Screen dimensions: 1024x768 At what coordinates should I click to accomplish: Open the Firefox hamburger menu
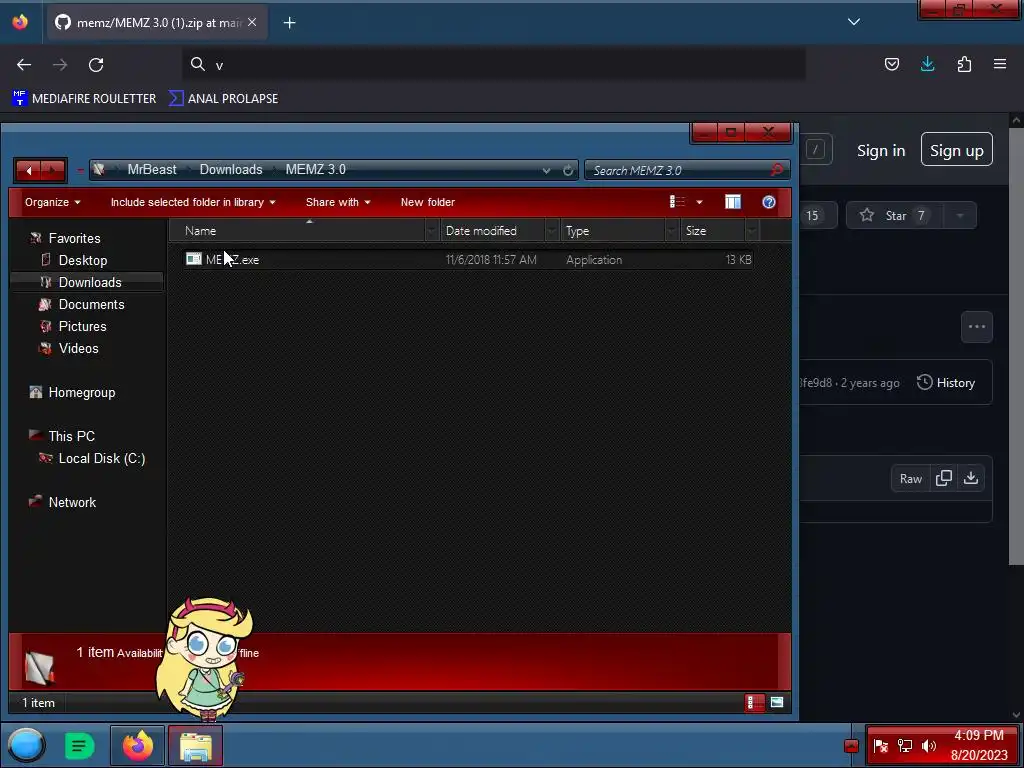tap(1000, 64)
